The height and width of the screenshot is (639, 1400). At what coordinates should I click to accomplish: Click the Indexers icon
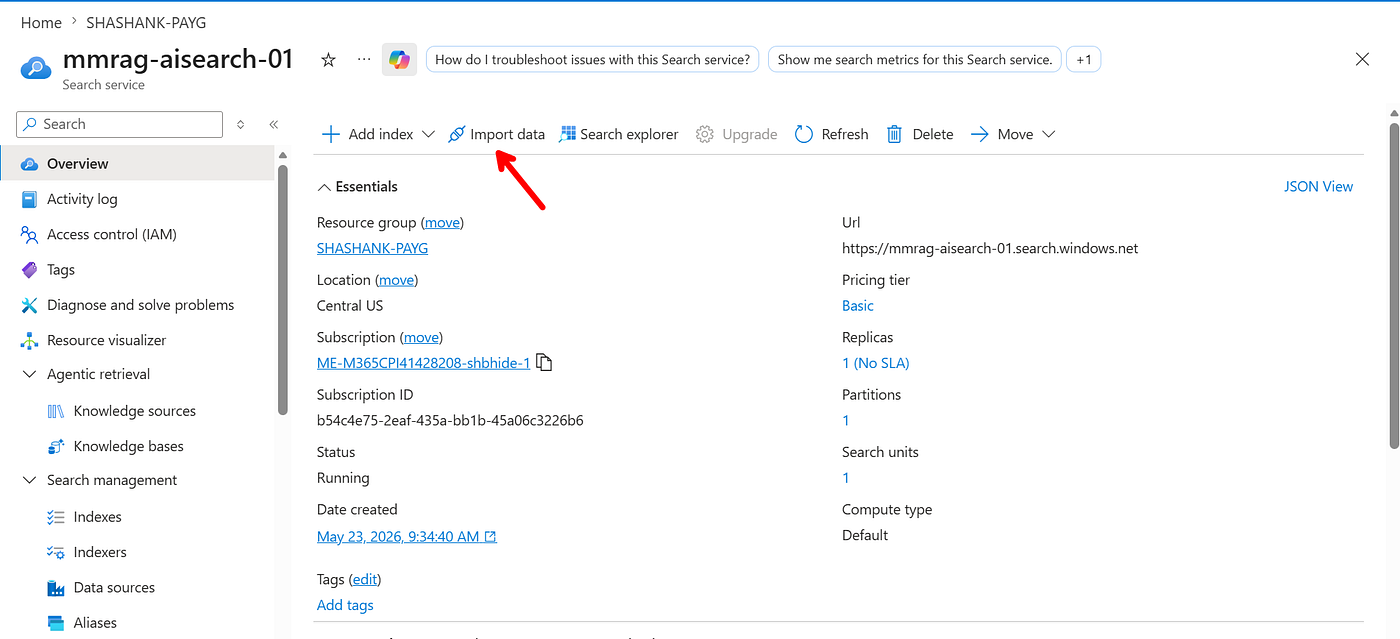56,552
